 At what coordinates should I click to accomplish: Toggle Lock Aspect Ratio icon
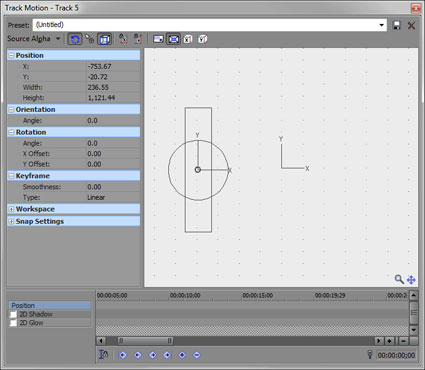tap(158, 39)
